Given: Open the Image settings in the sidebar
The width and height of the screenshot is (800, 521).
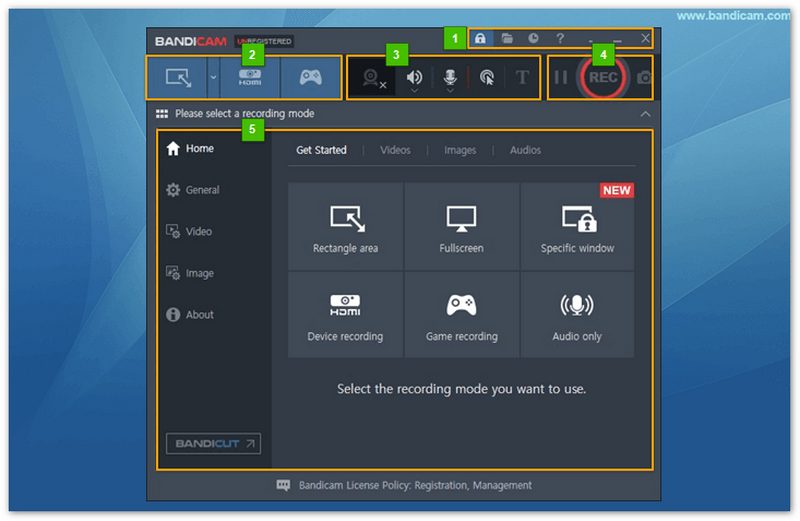Looking at the screenshot, I should (190, 273).
